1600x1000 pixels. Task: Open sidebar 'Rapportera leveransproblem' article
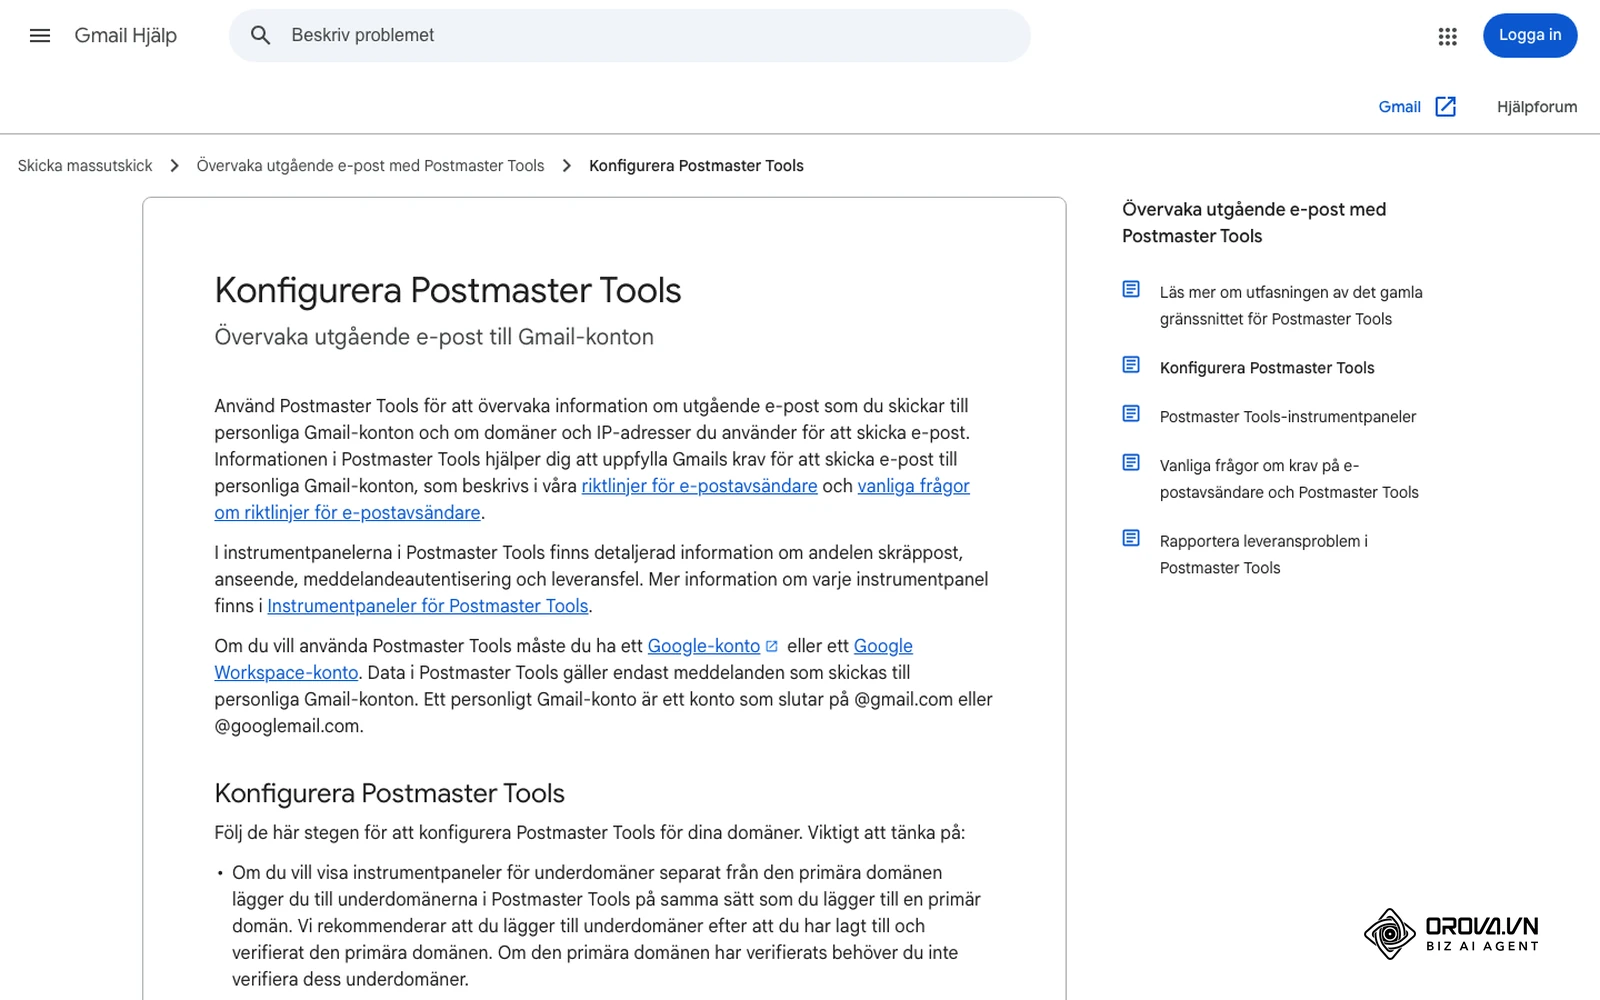[1264, 555]
